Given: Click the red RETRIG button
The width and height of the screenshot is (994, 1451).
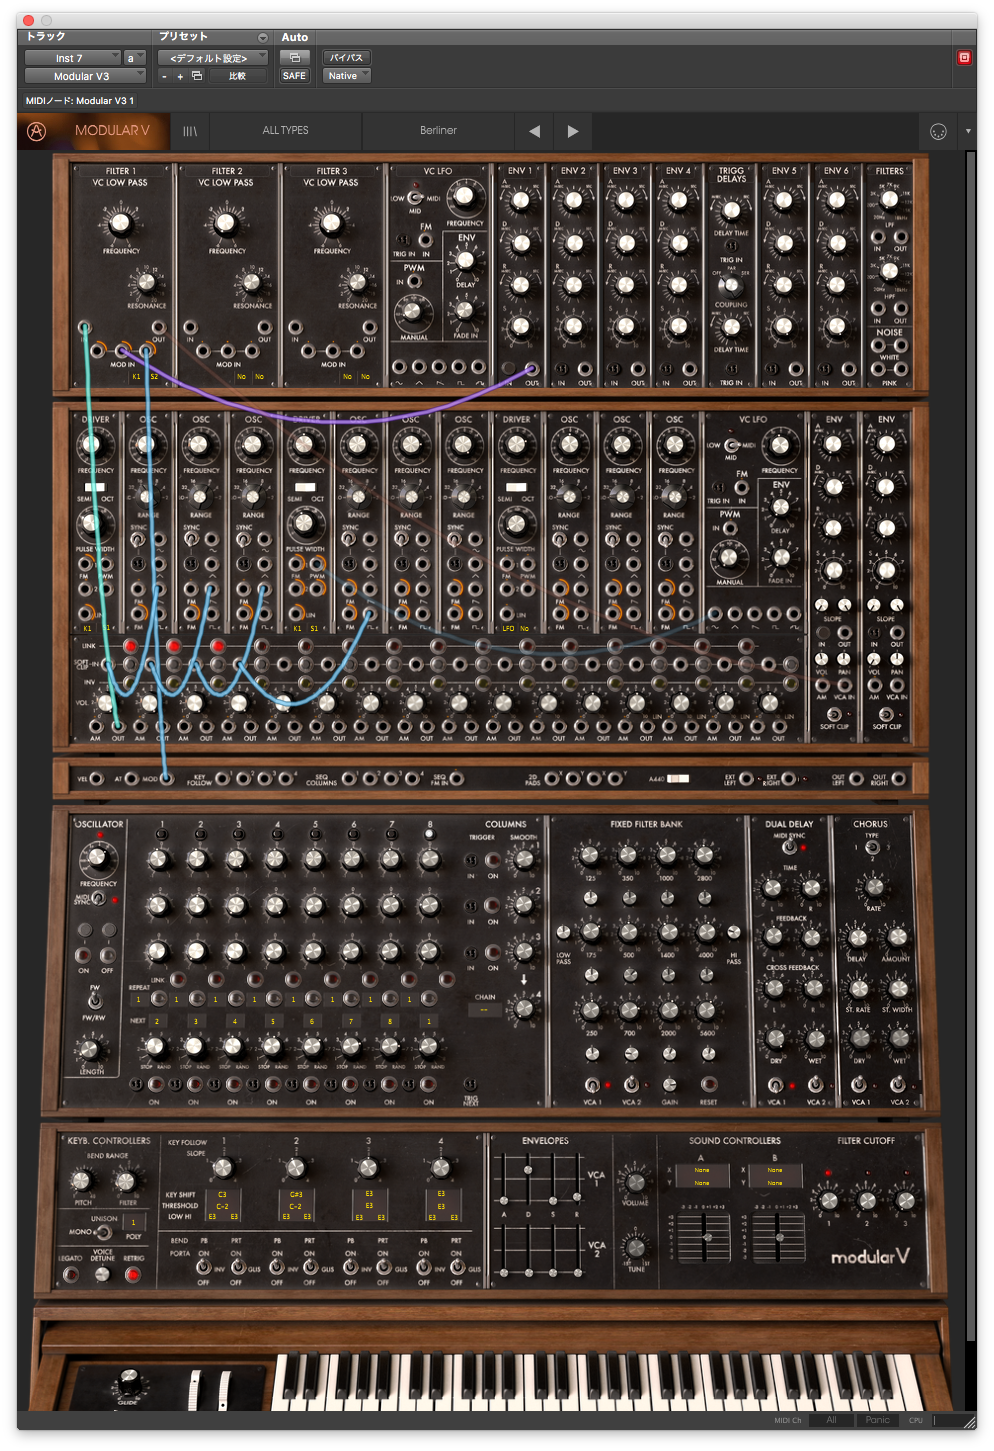Looking at the screenshot, I should (x=133, y=1274).
